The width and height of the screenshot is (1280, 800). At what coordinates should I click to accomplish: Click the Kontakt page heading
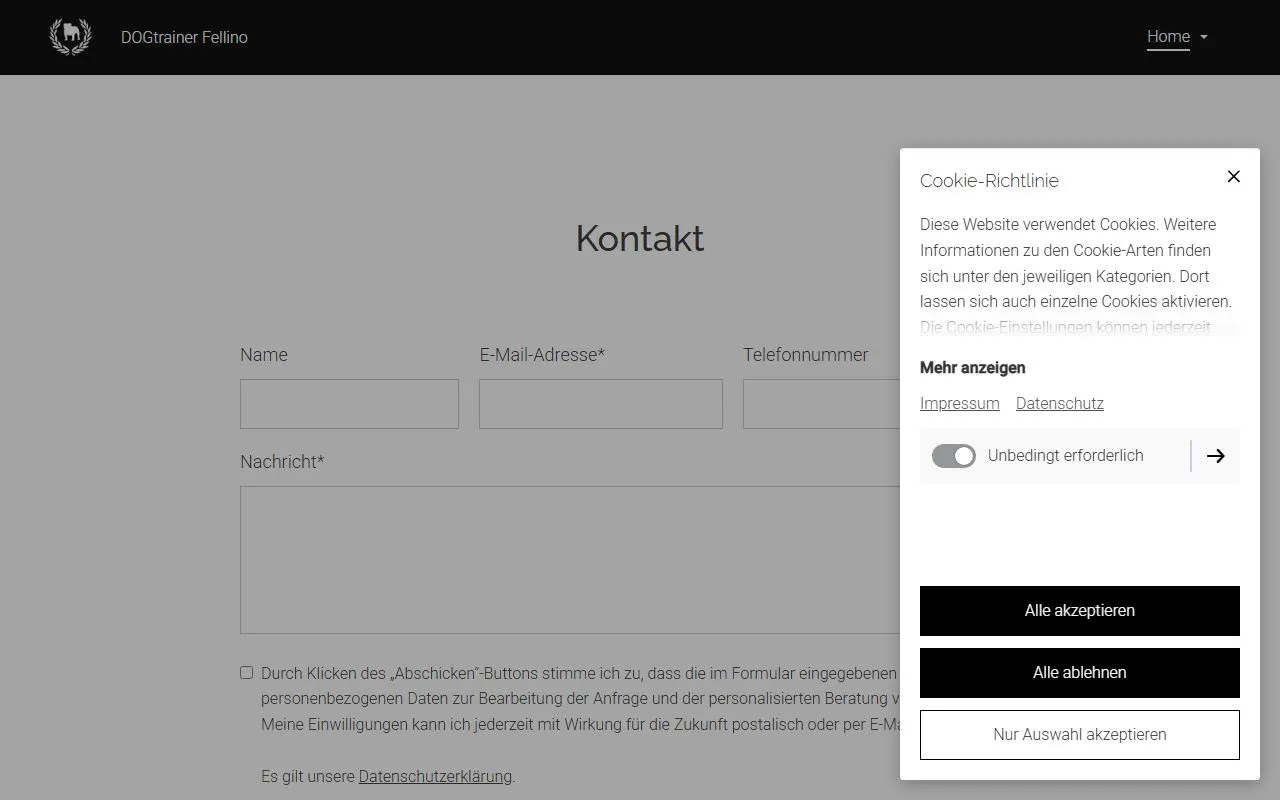640,239
